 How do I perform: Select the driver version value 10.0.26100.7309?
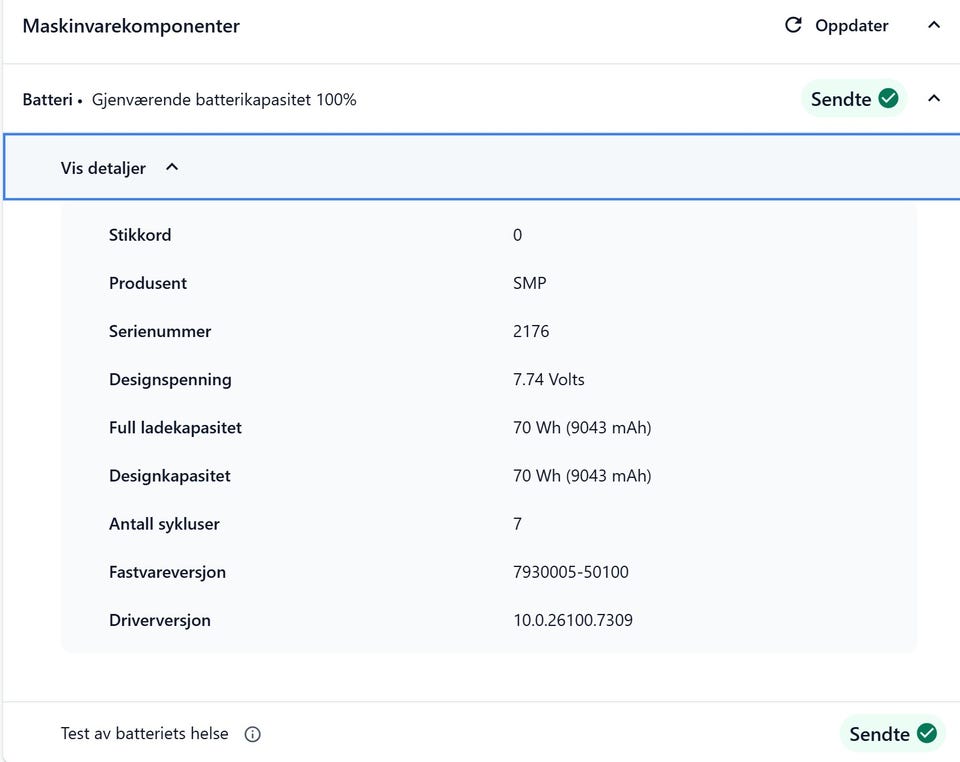(x=572, y=620)
